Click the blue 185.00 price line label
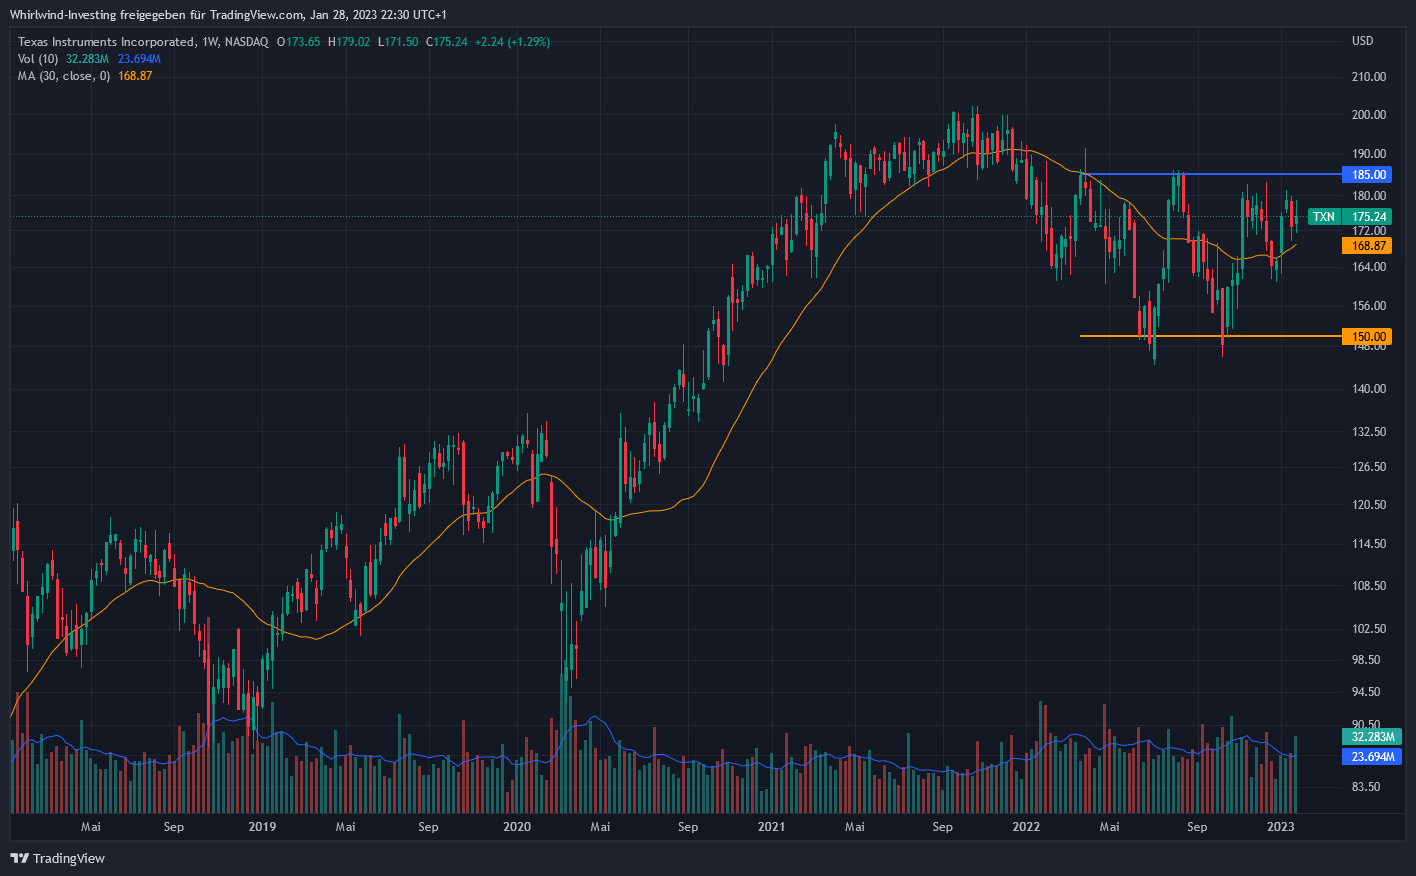The image size is (1416, 876). (x=1369, y=174)
